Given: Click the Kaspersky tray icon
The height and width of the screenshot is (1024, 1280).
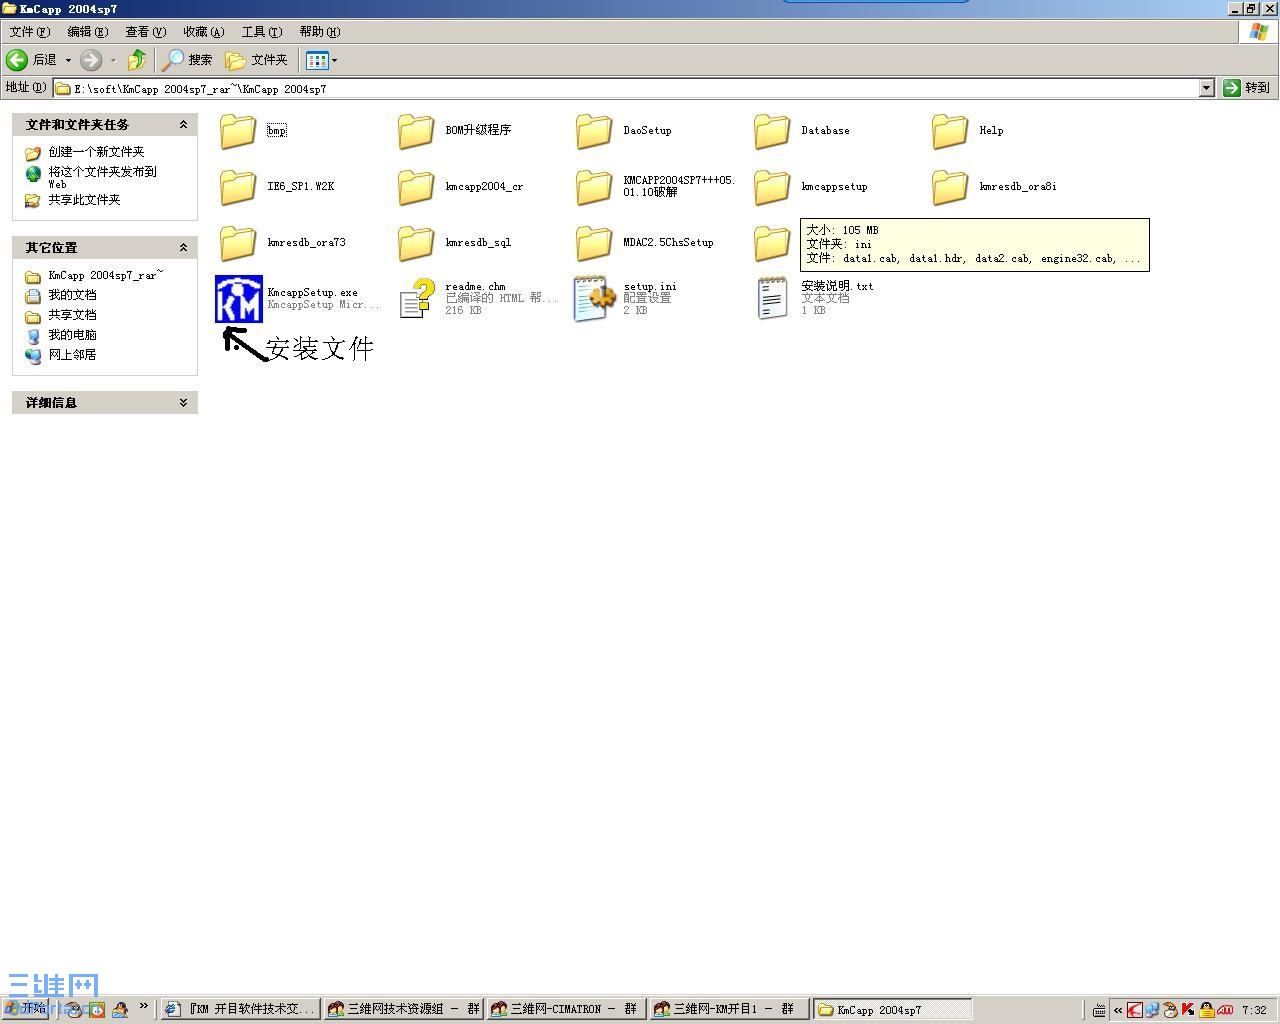Looking at the screenshot, I should [x=1188, y=1010].
